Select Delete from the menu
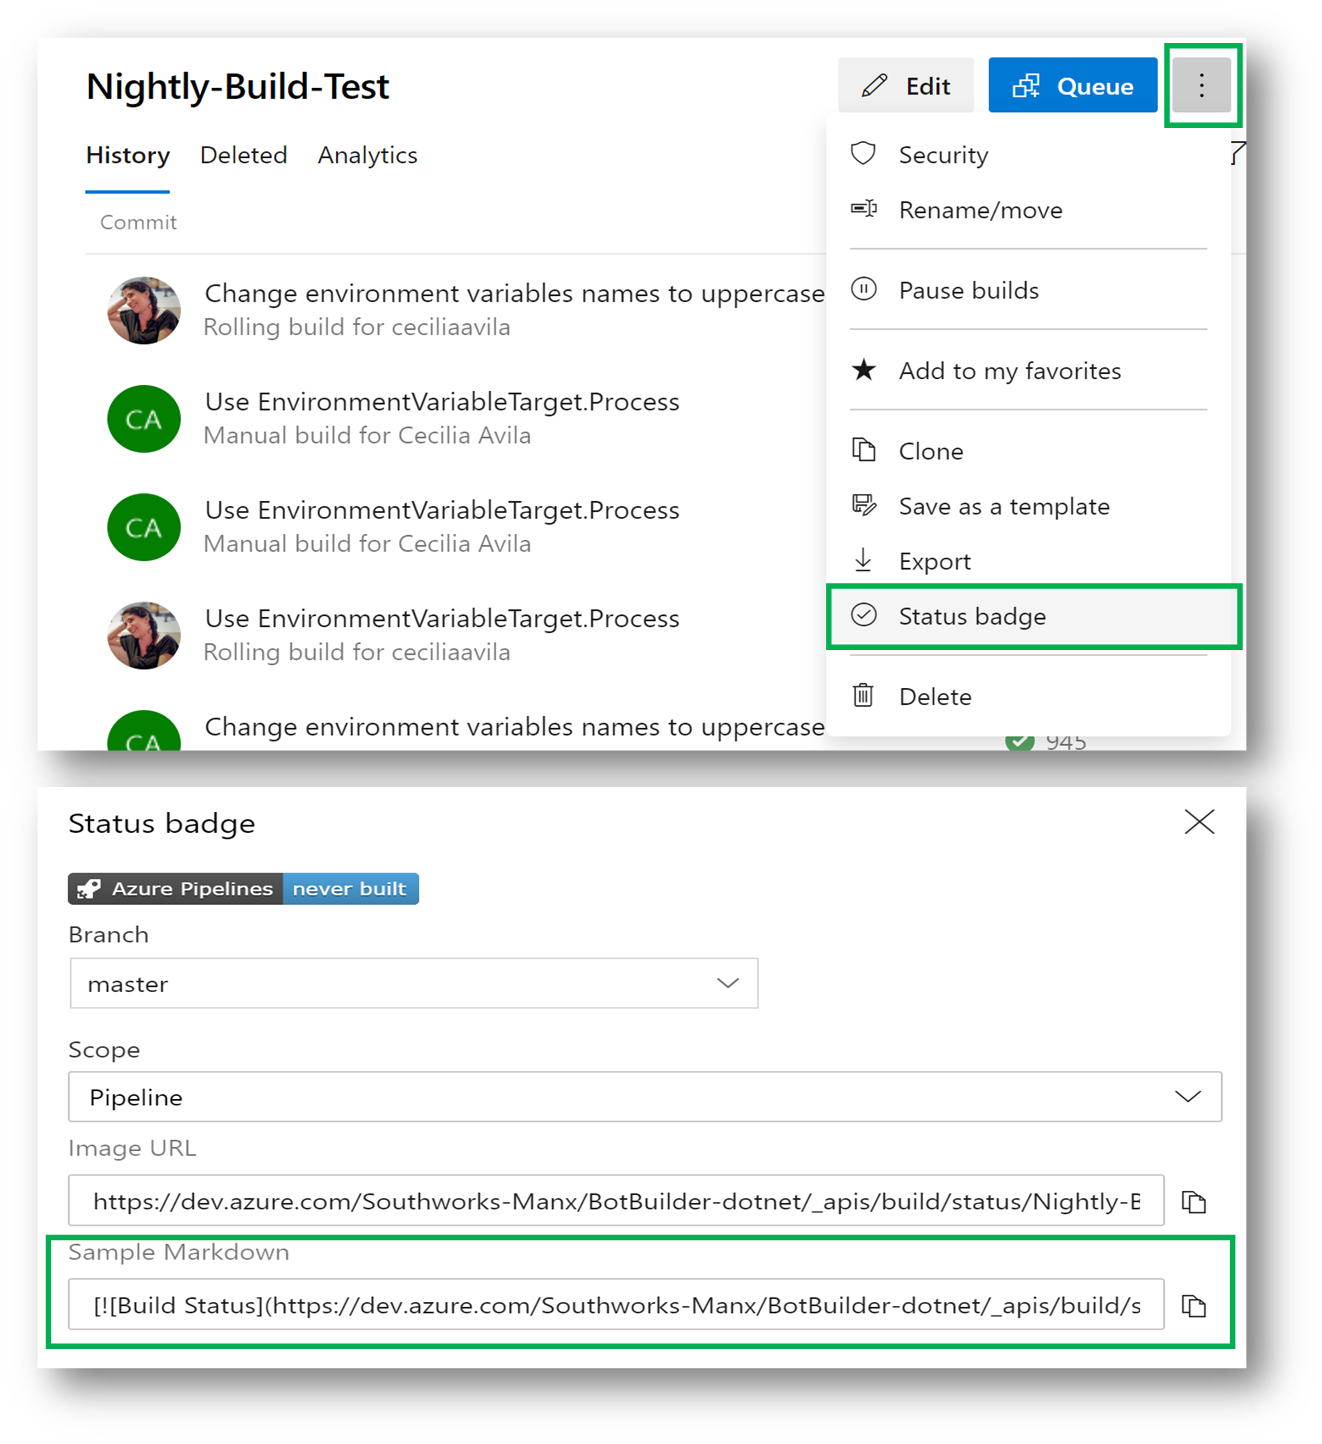1322x1444 pixels. pyautogui.click(x=1029, y=696)
